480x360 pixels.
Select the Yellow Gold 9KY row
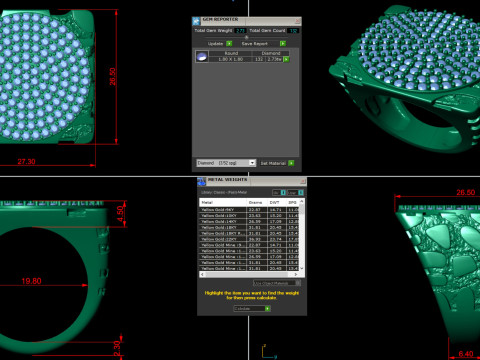[x=249, y=210]
